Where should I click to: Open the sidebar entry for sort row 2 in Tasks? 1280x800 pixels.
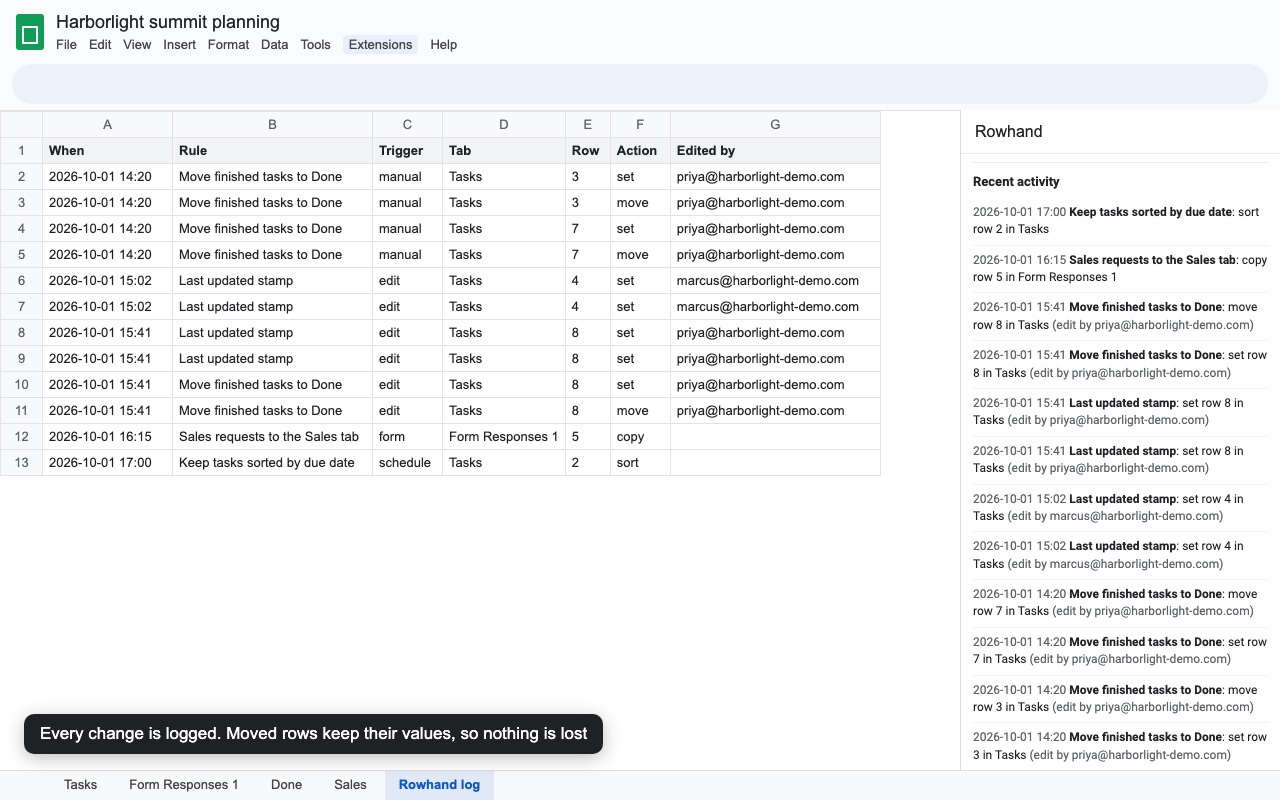[1120, 221]
